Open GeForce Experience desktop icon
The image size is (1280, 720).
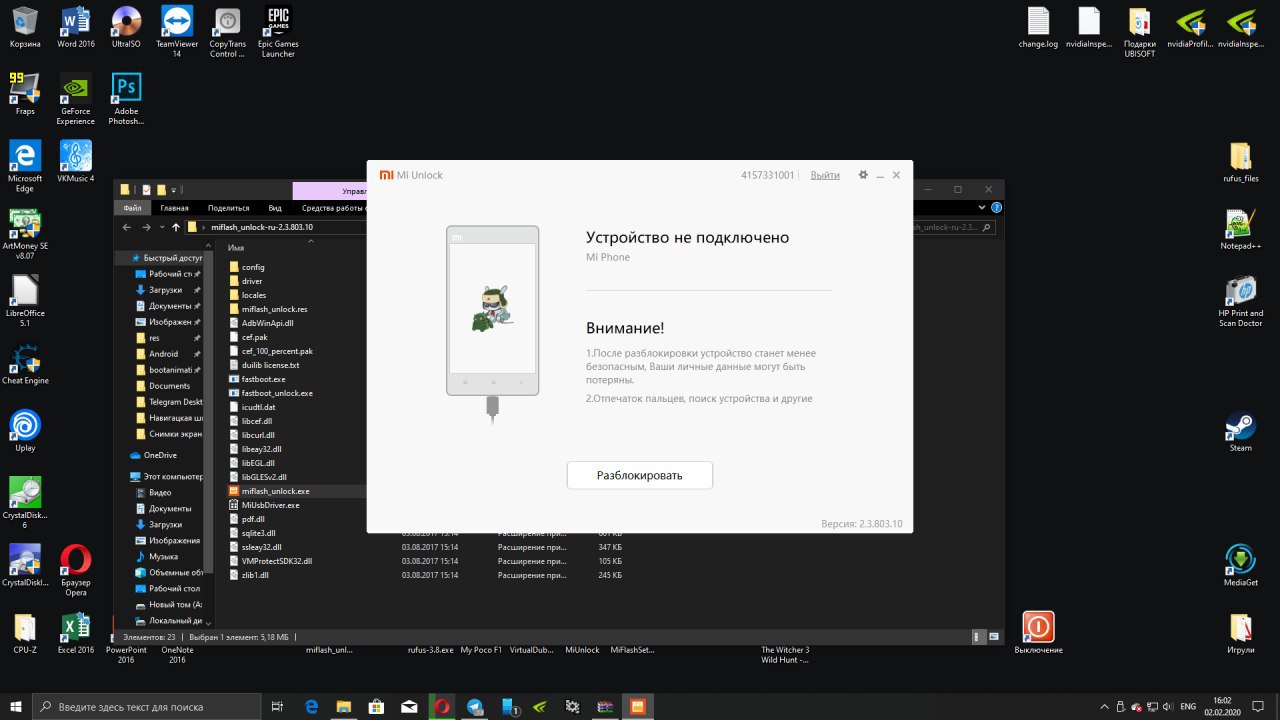(76, 99)
